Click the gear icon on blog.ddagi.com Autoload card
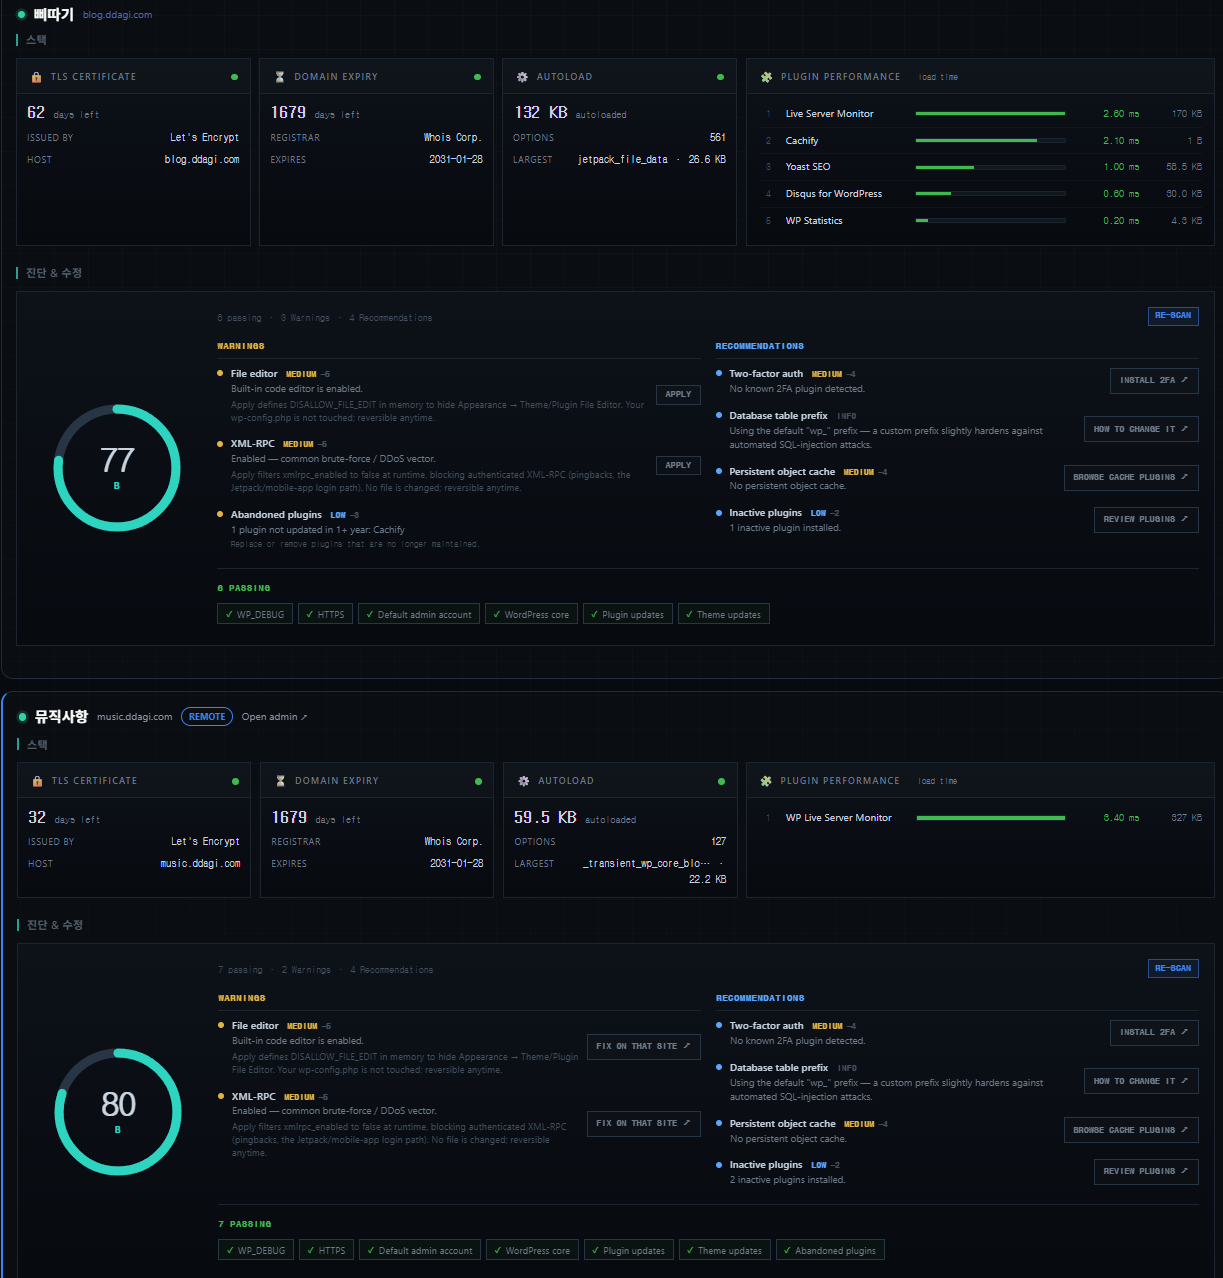1223x1278 pixels. tap(522, 77)
